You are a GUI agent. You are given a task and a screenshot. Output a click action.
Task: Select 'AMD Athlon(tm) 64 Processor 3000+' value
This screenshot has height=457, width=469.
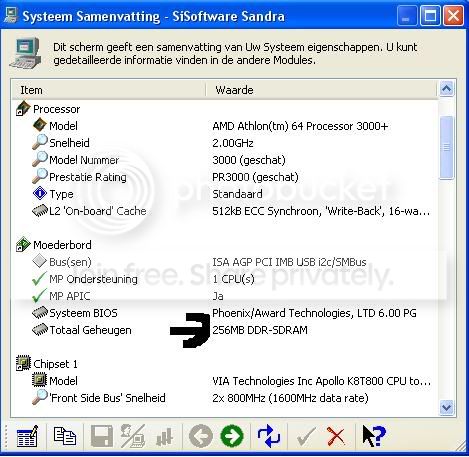300,126
